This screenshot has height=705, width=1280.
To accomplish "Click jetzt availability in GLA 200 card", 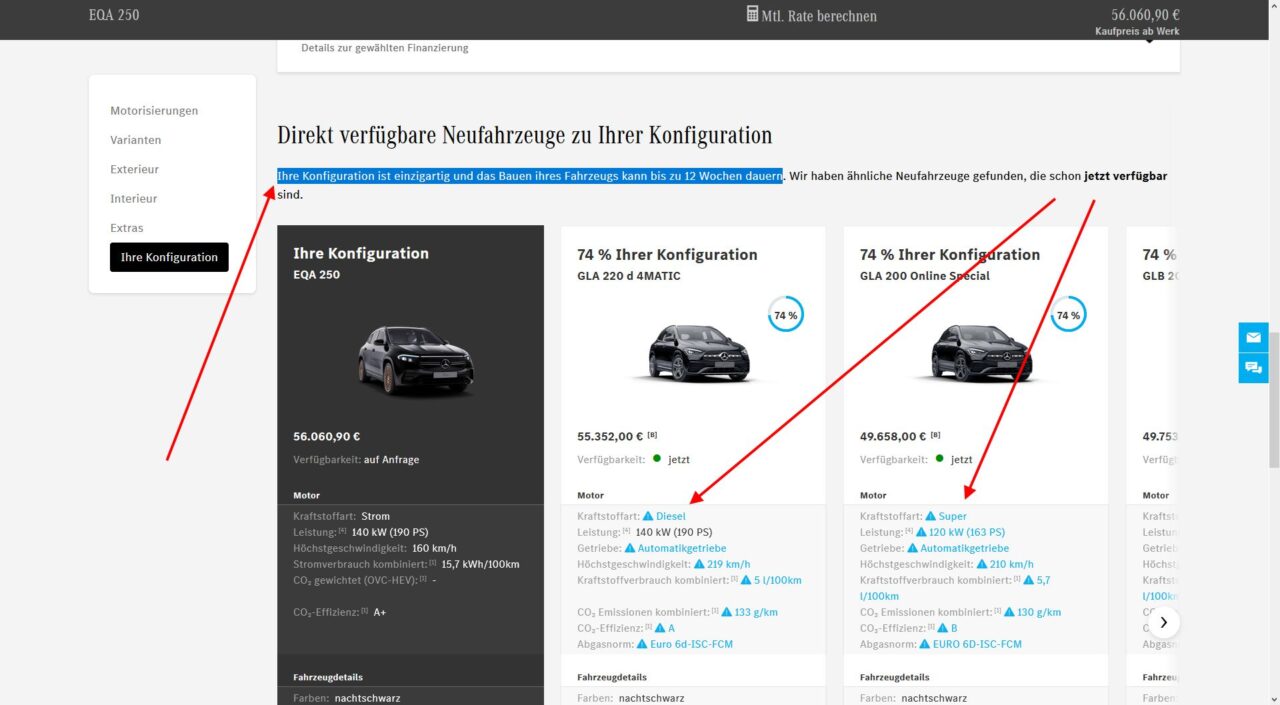I will coord(961,460).
